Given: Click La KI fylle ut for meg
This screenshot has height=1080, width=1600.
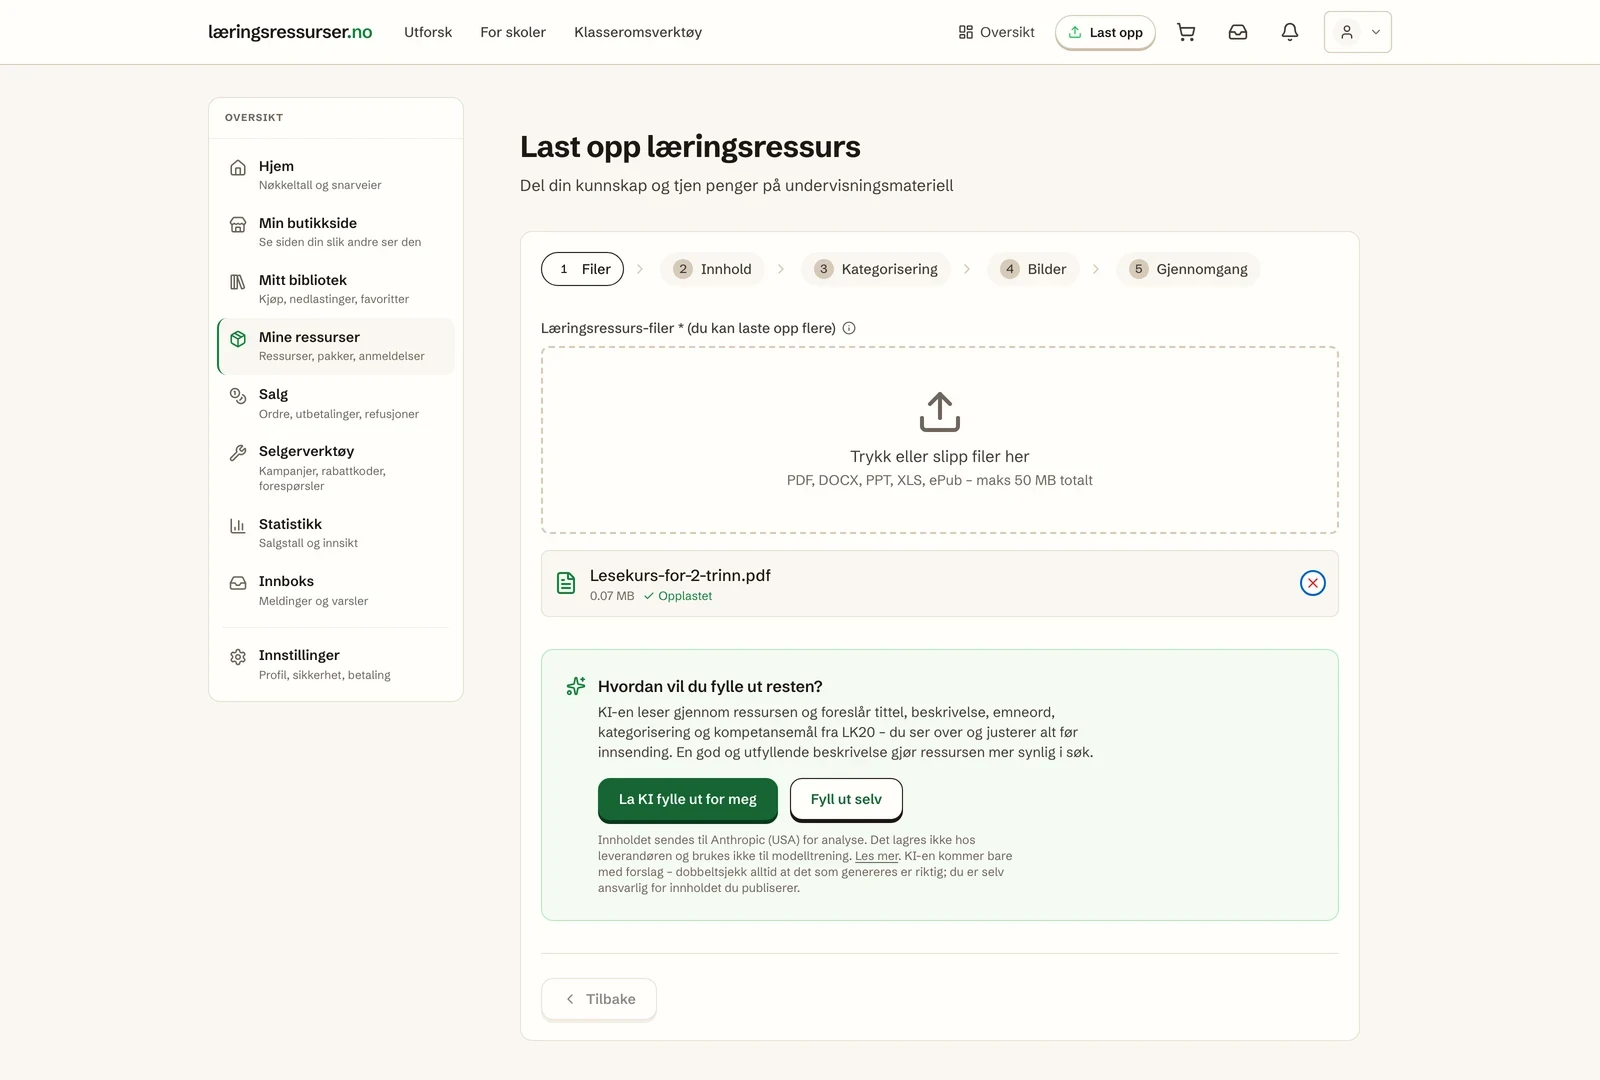Looking at the screenshot, I should coord(688,799).
